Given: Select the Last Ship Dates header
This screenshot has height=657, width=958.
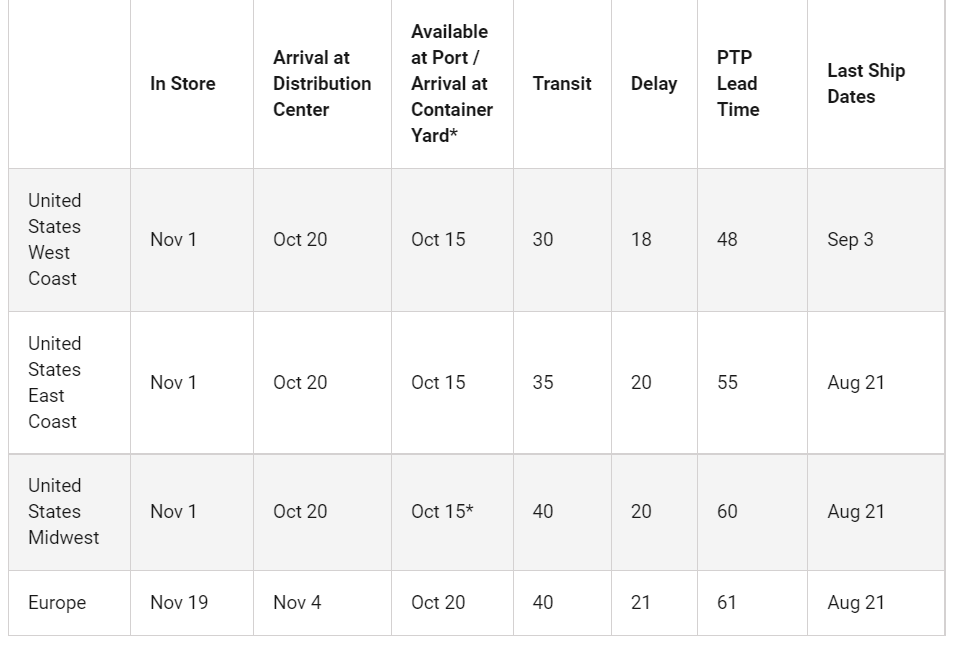Looking at the screenshot, I should pyautogui.click(x=866, y=84).
